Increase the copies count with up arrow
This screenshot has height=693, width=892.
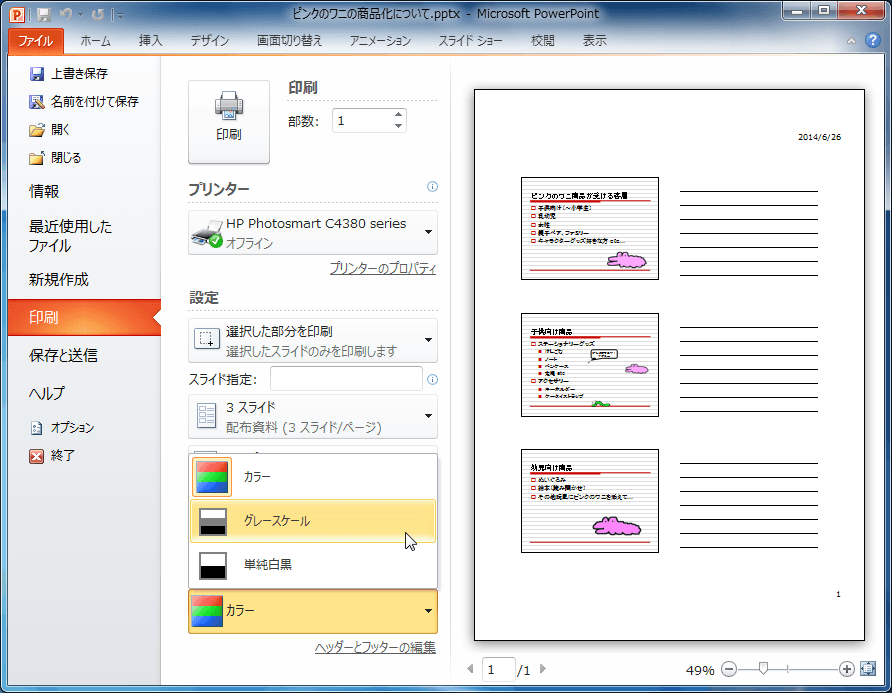[x=399, y=114]
